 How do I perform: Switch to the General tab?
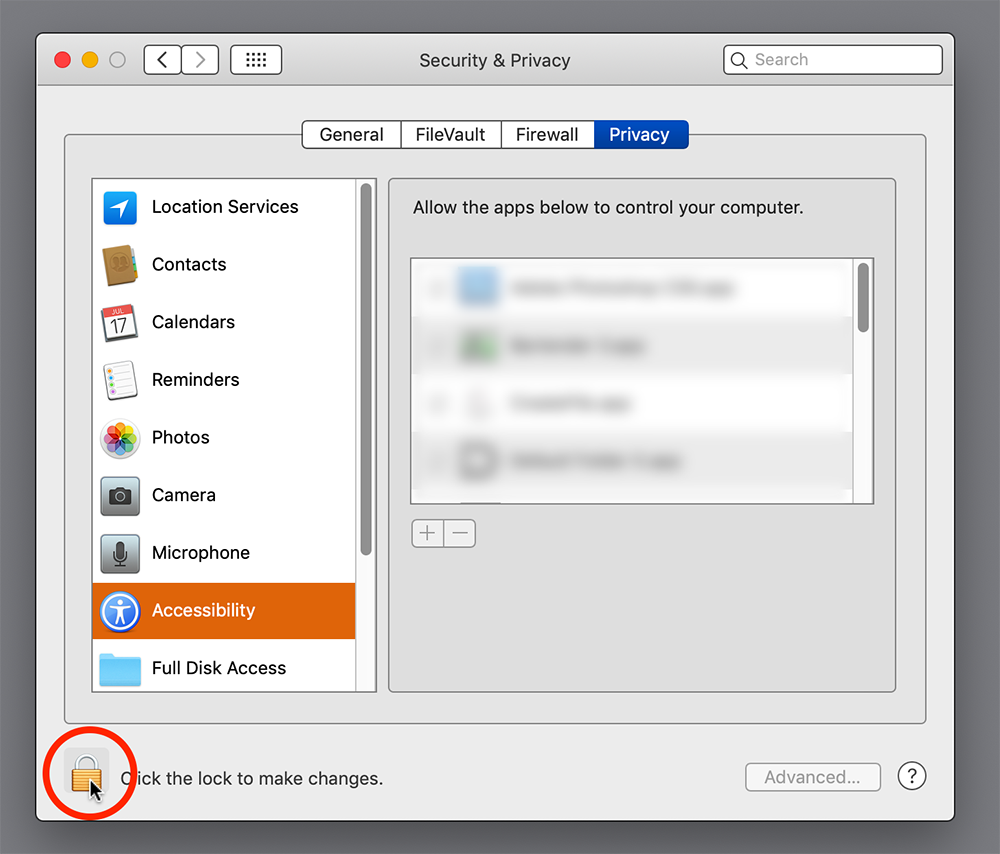tap(351, 135)
